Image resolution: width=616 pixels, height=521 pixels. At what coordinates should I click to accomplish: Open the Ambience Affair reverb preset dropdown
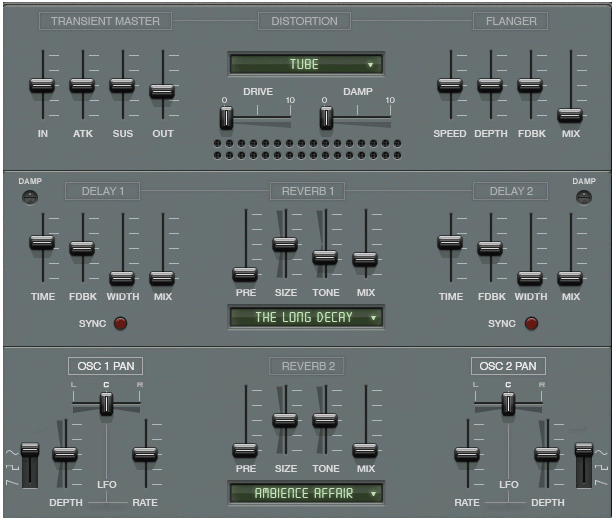[306, 493]
